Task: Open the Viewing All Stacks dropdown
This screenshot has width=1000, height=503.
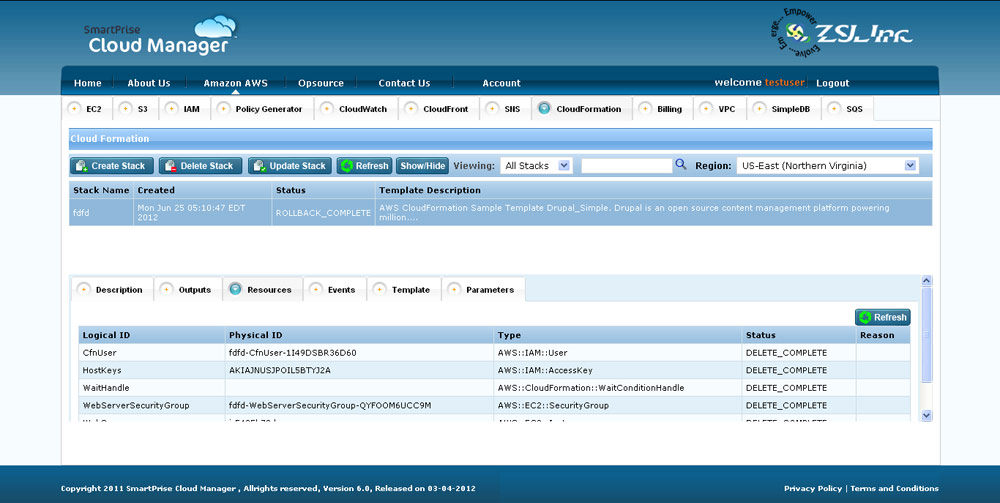Action: (536, 166)
